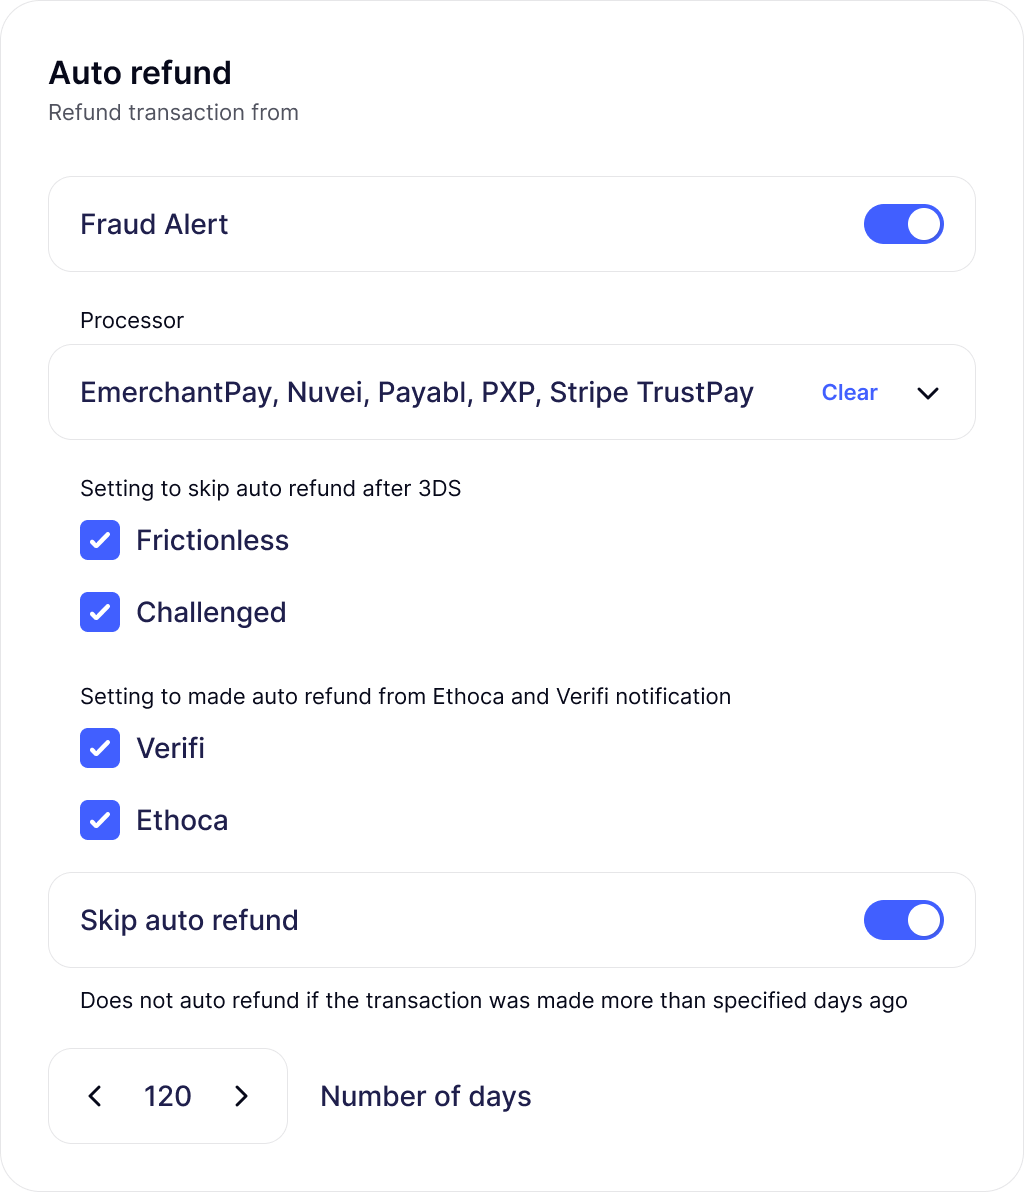Untick the Verifi checkbox
This screenshot has width=1024, height=1192.
point(100,748)
